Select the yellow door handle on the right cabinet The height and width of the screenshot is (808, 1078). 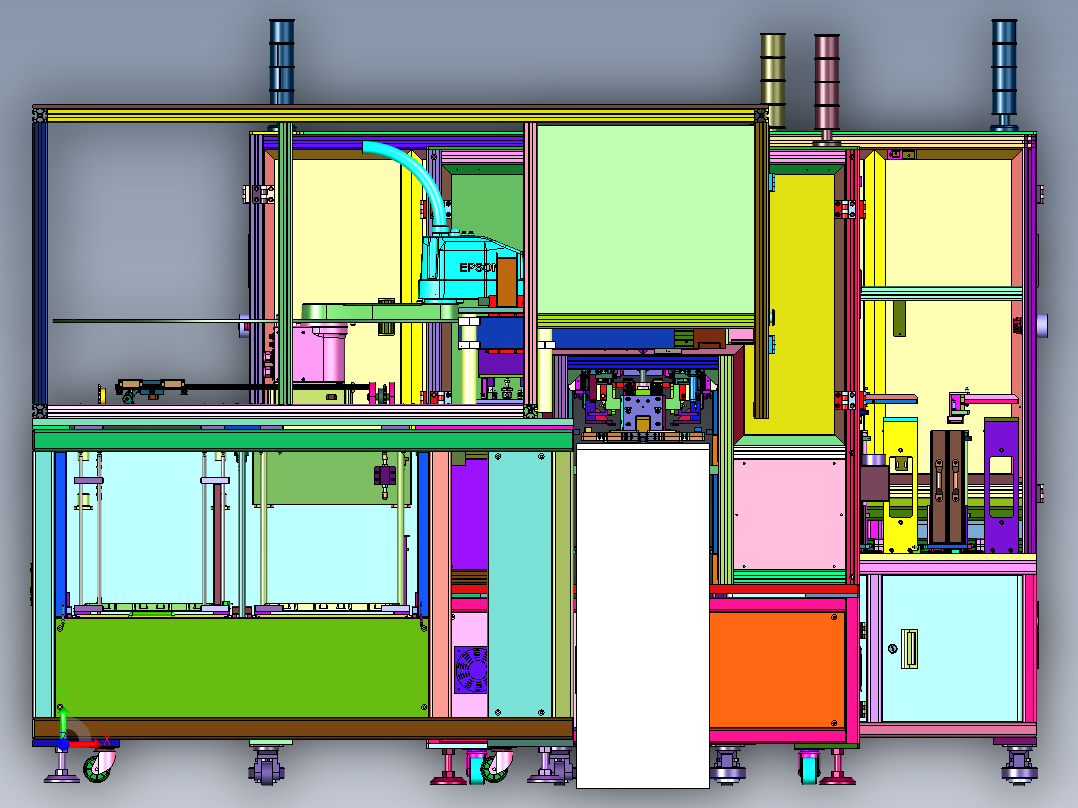(x=909, y=648)
